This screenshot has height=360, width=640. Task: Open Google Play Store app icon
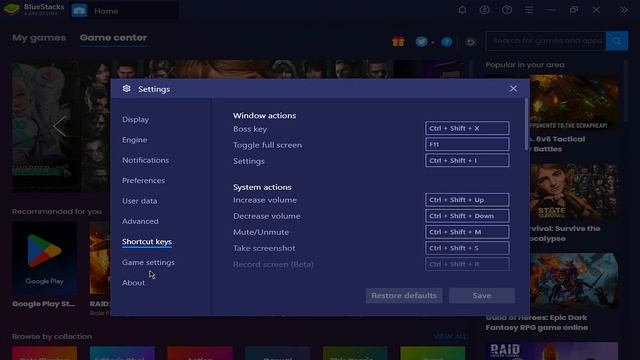click(x=44, y=259)
